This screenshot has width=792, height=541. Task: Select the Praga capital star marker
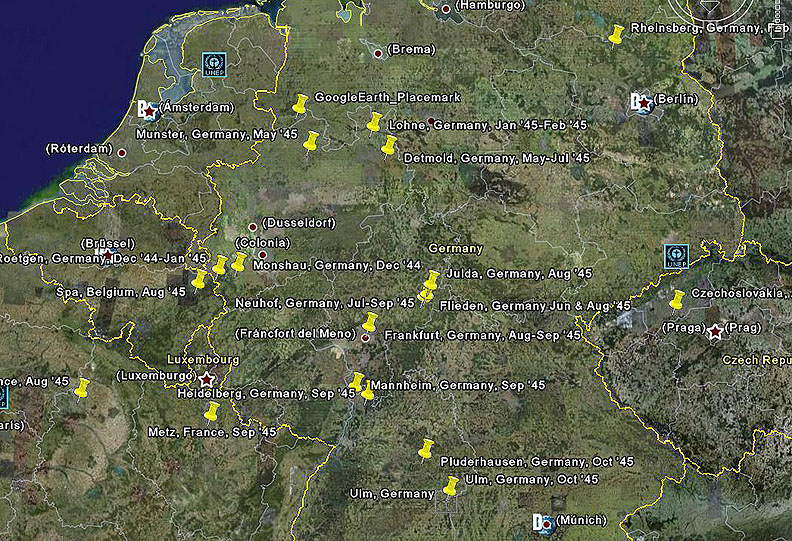(x=715, y=331)
